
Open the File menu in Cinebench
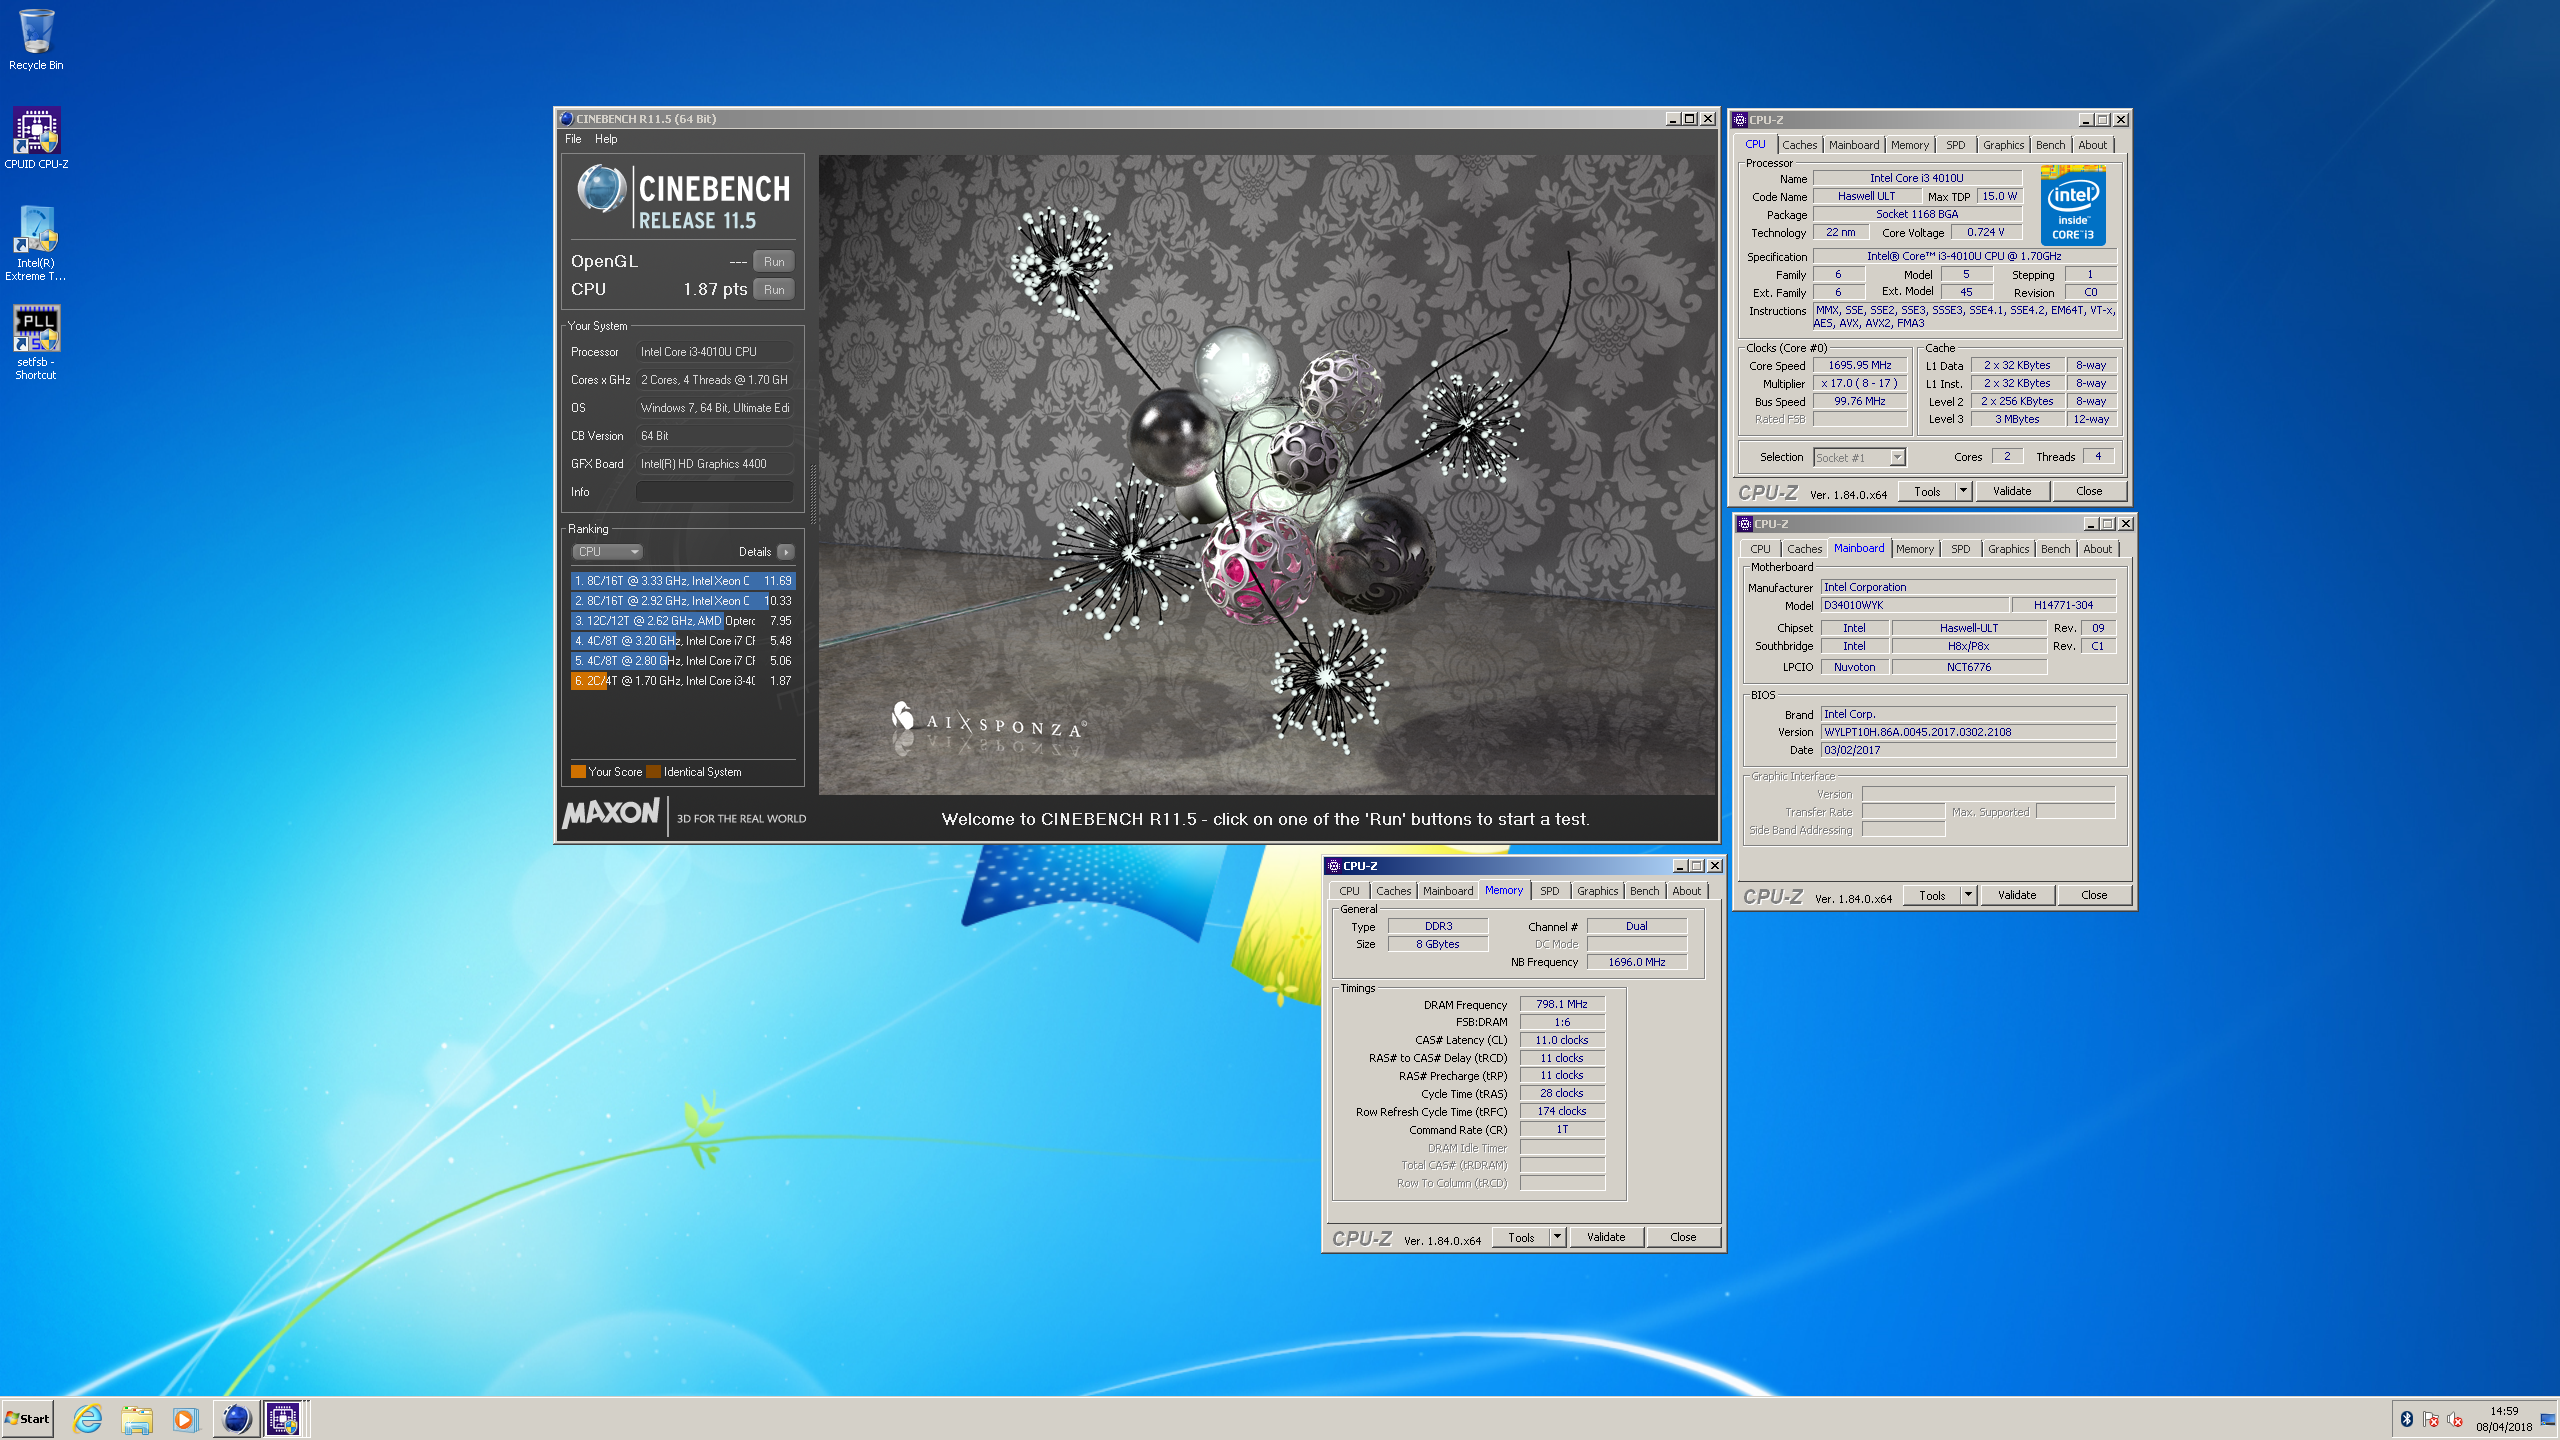coord(573,139)
